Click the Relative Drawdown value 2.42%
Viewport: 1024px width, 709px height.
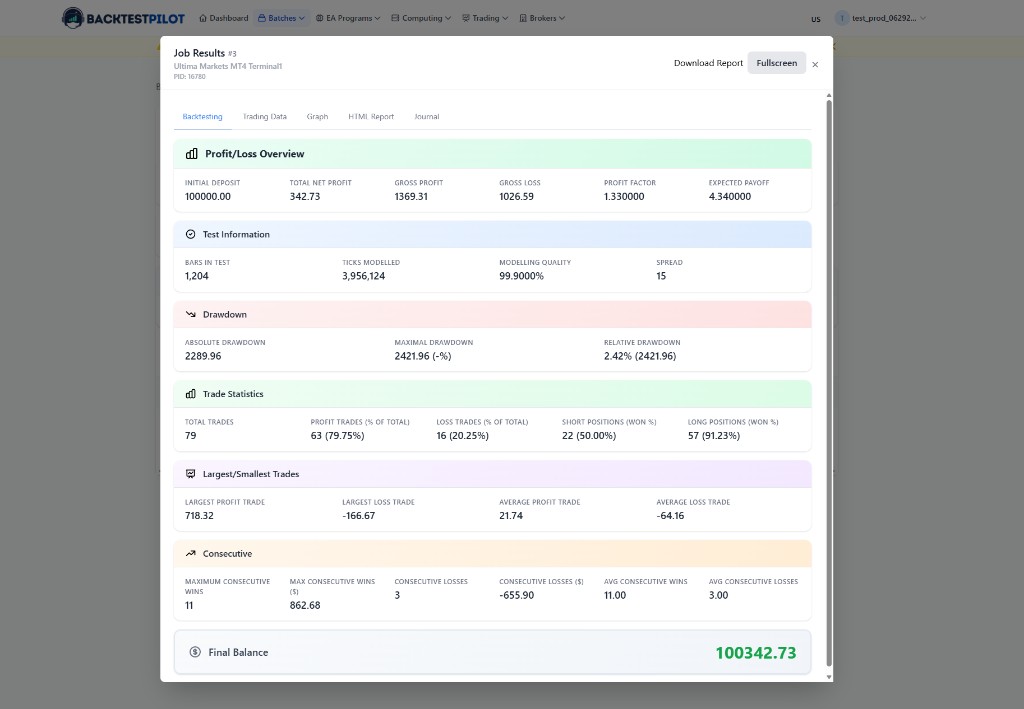pos(640,356)
